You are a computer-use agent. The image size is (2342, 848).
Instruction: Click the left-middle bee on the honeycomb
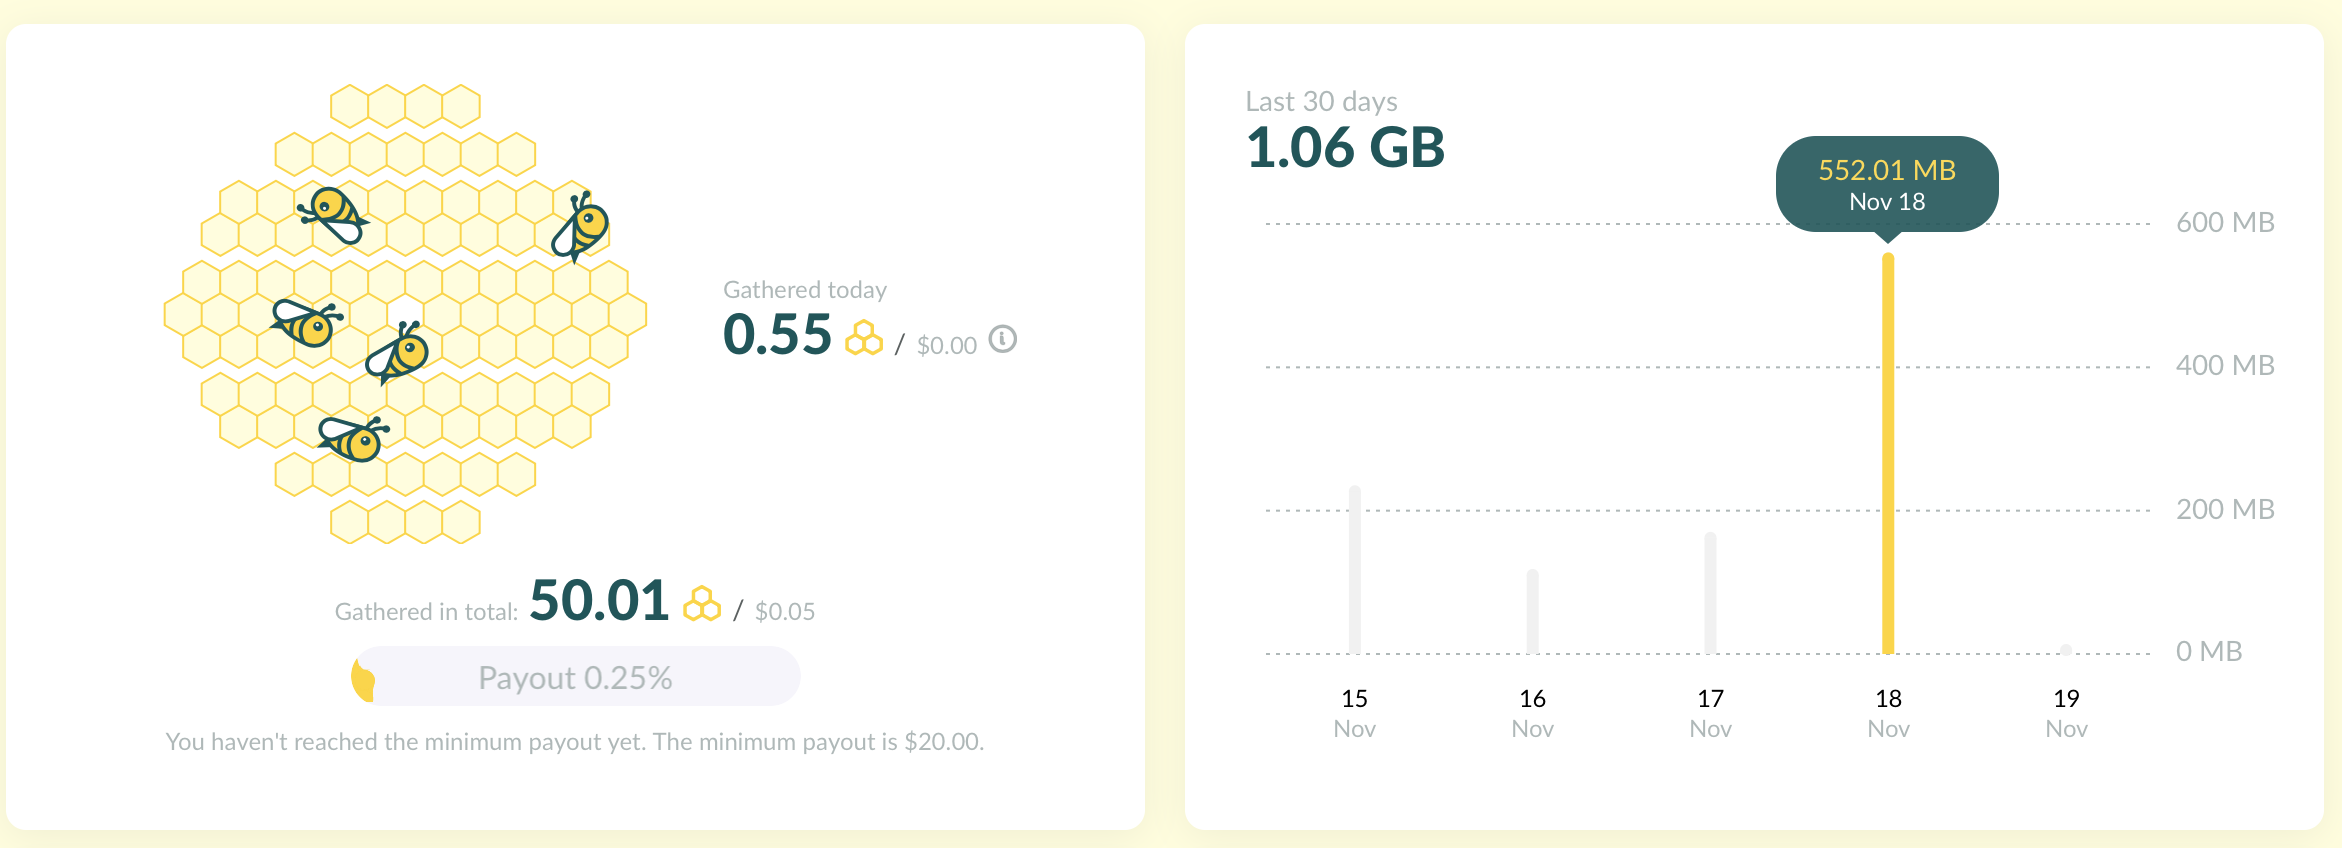coord(306,322)
